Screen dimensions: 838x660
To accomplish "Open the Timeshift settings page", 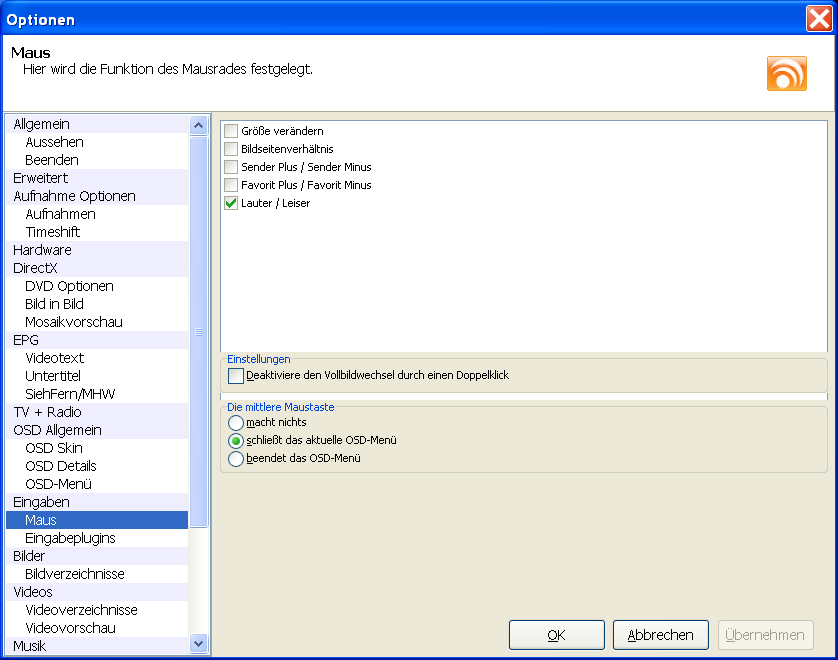I will click(52, 232).
